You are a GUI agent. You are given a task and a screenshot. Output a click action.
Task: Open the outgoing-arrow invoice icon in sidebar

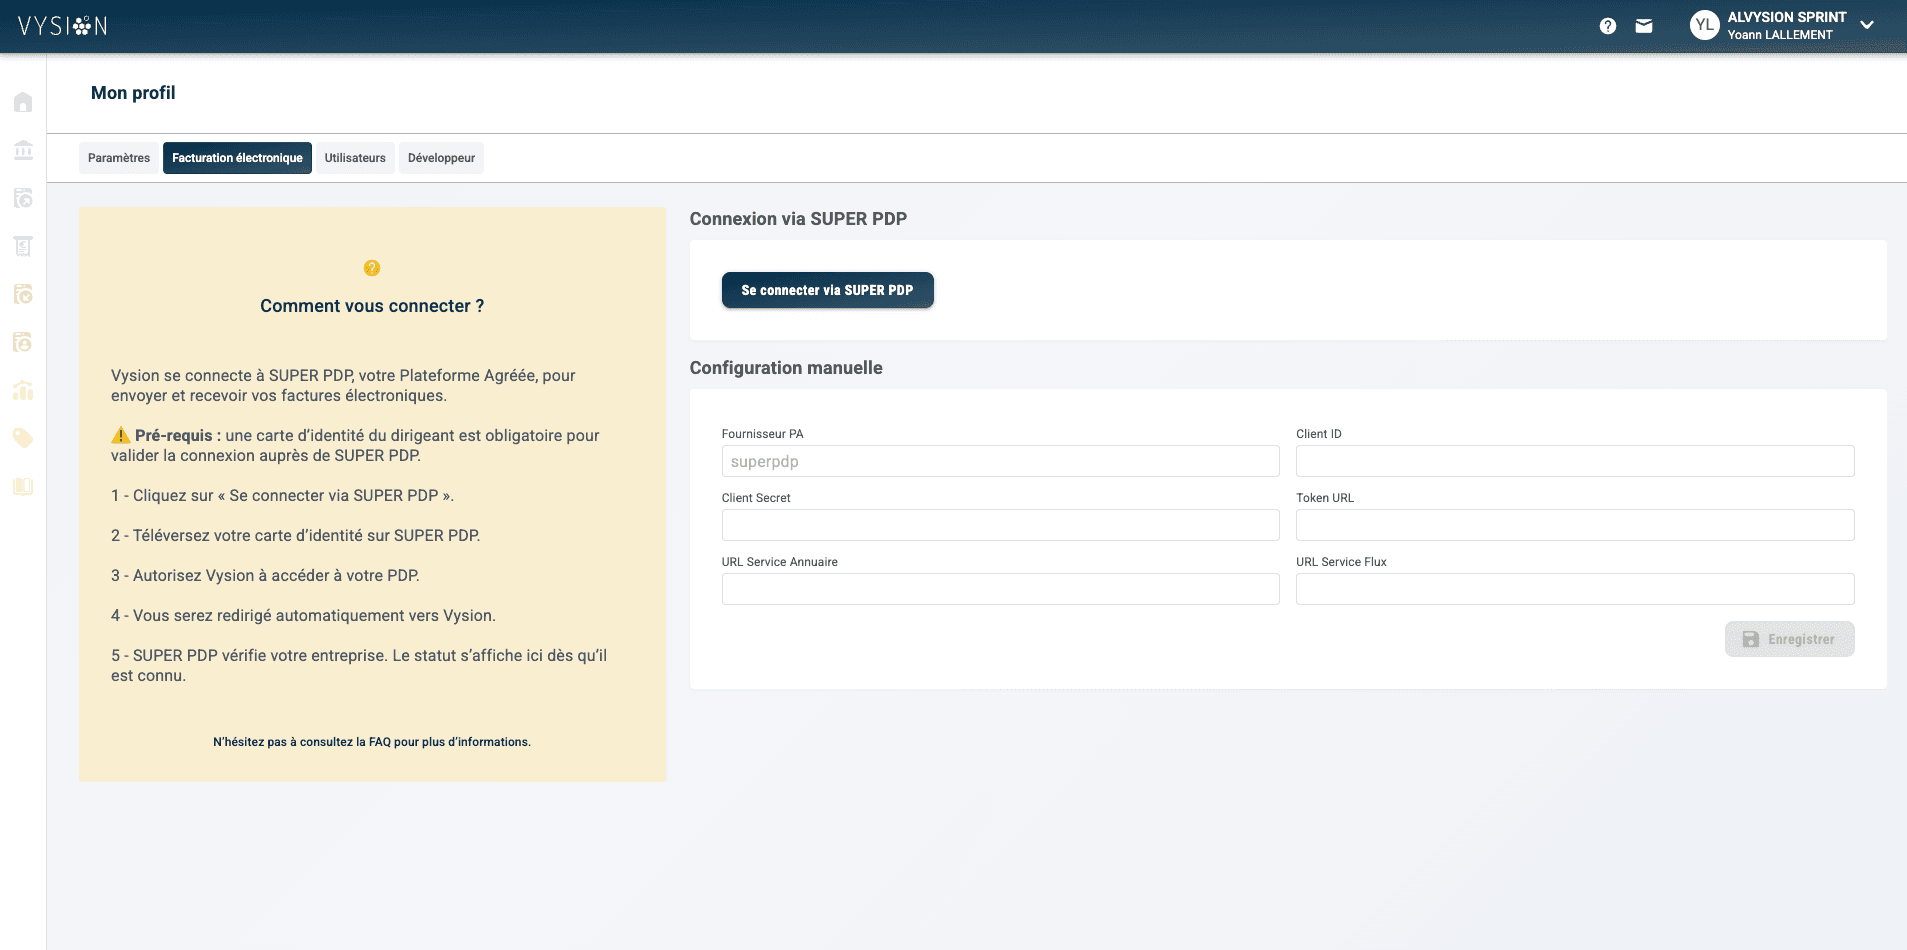click(23, 198)
